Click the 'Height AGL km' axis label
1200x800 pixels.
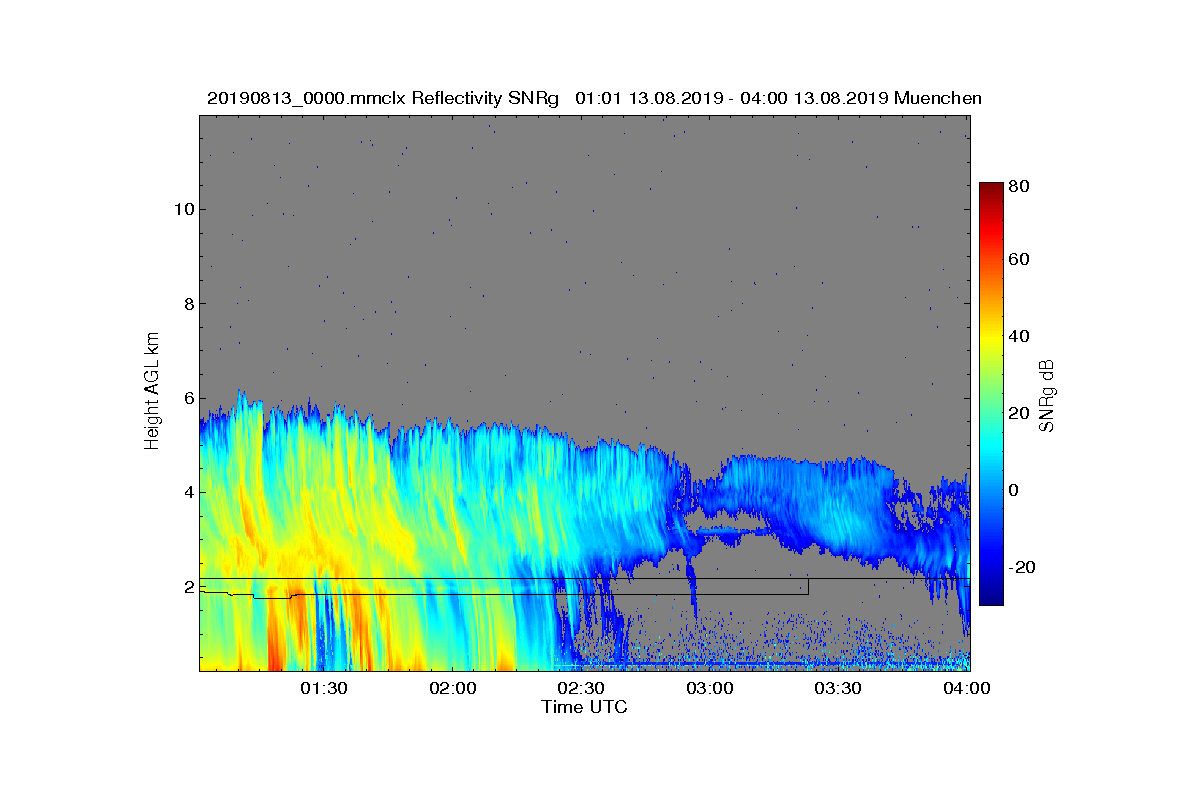[x=152, y=392]
